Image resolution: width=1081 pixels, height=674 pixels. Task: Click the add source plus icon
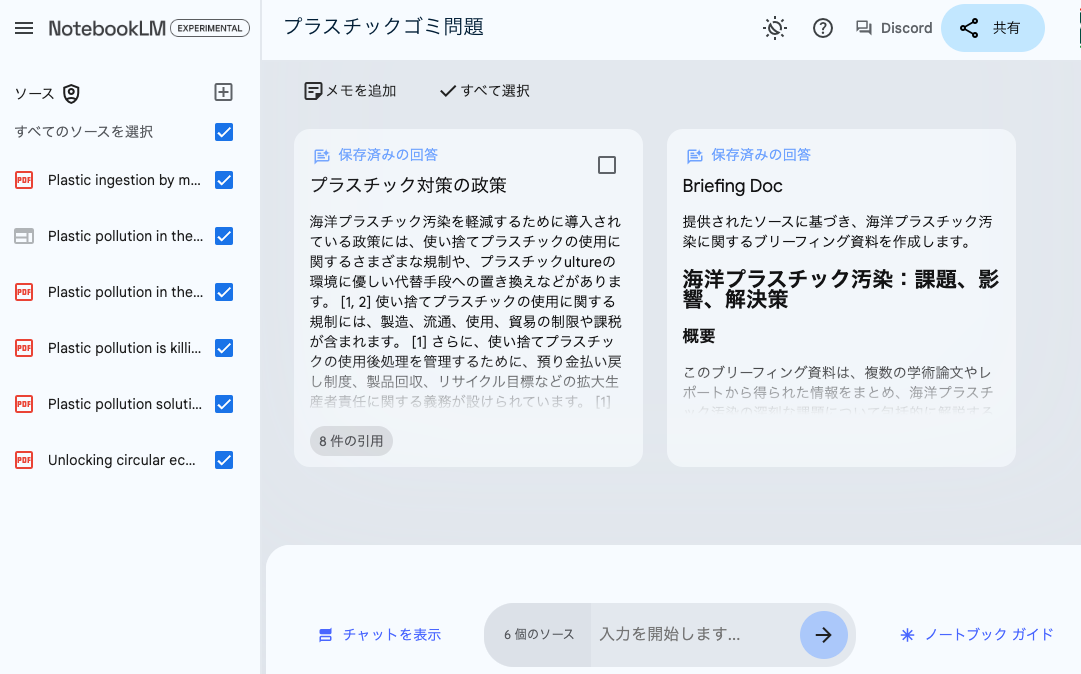[x=224, y=92]
